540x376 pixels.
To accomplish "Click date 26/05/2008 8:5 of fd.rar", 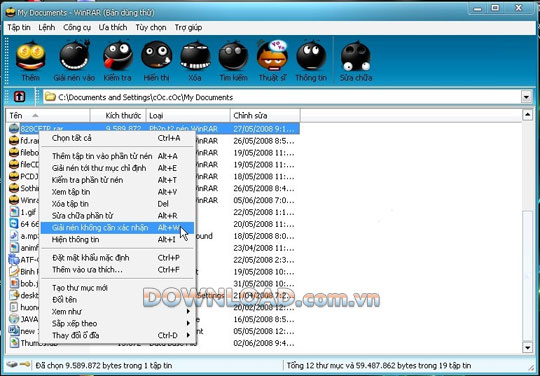I will click(264, 141).
